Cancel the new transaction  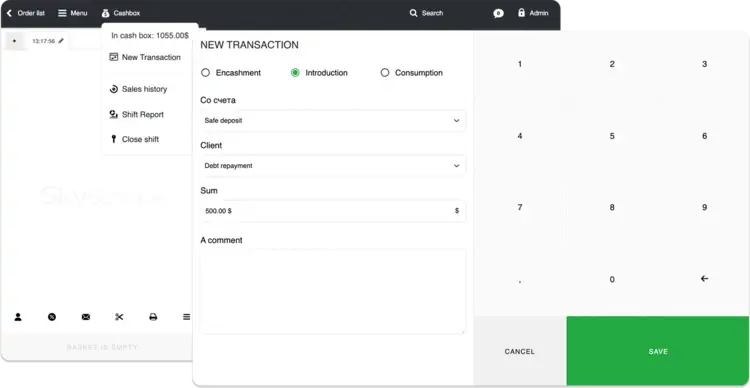coord(520,351)
